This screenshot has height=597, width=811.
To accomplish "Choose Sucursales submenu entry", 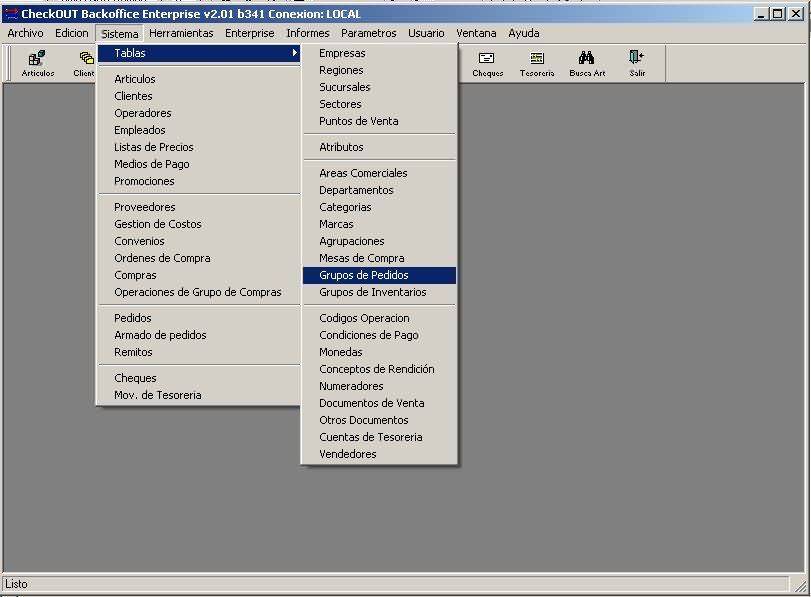I will pos(379,87).
